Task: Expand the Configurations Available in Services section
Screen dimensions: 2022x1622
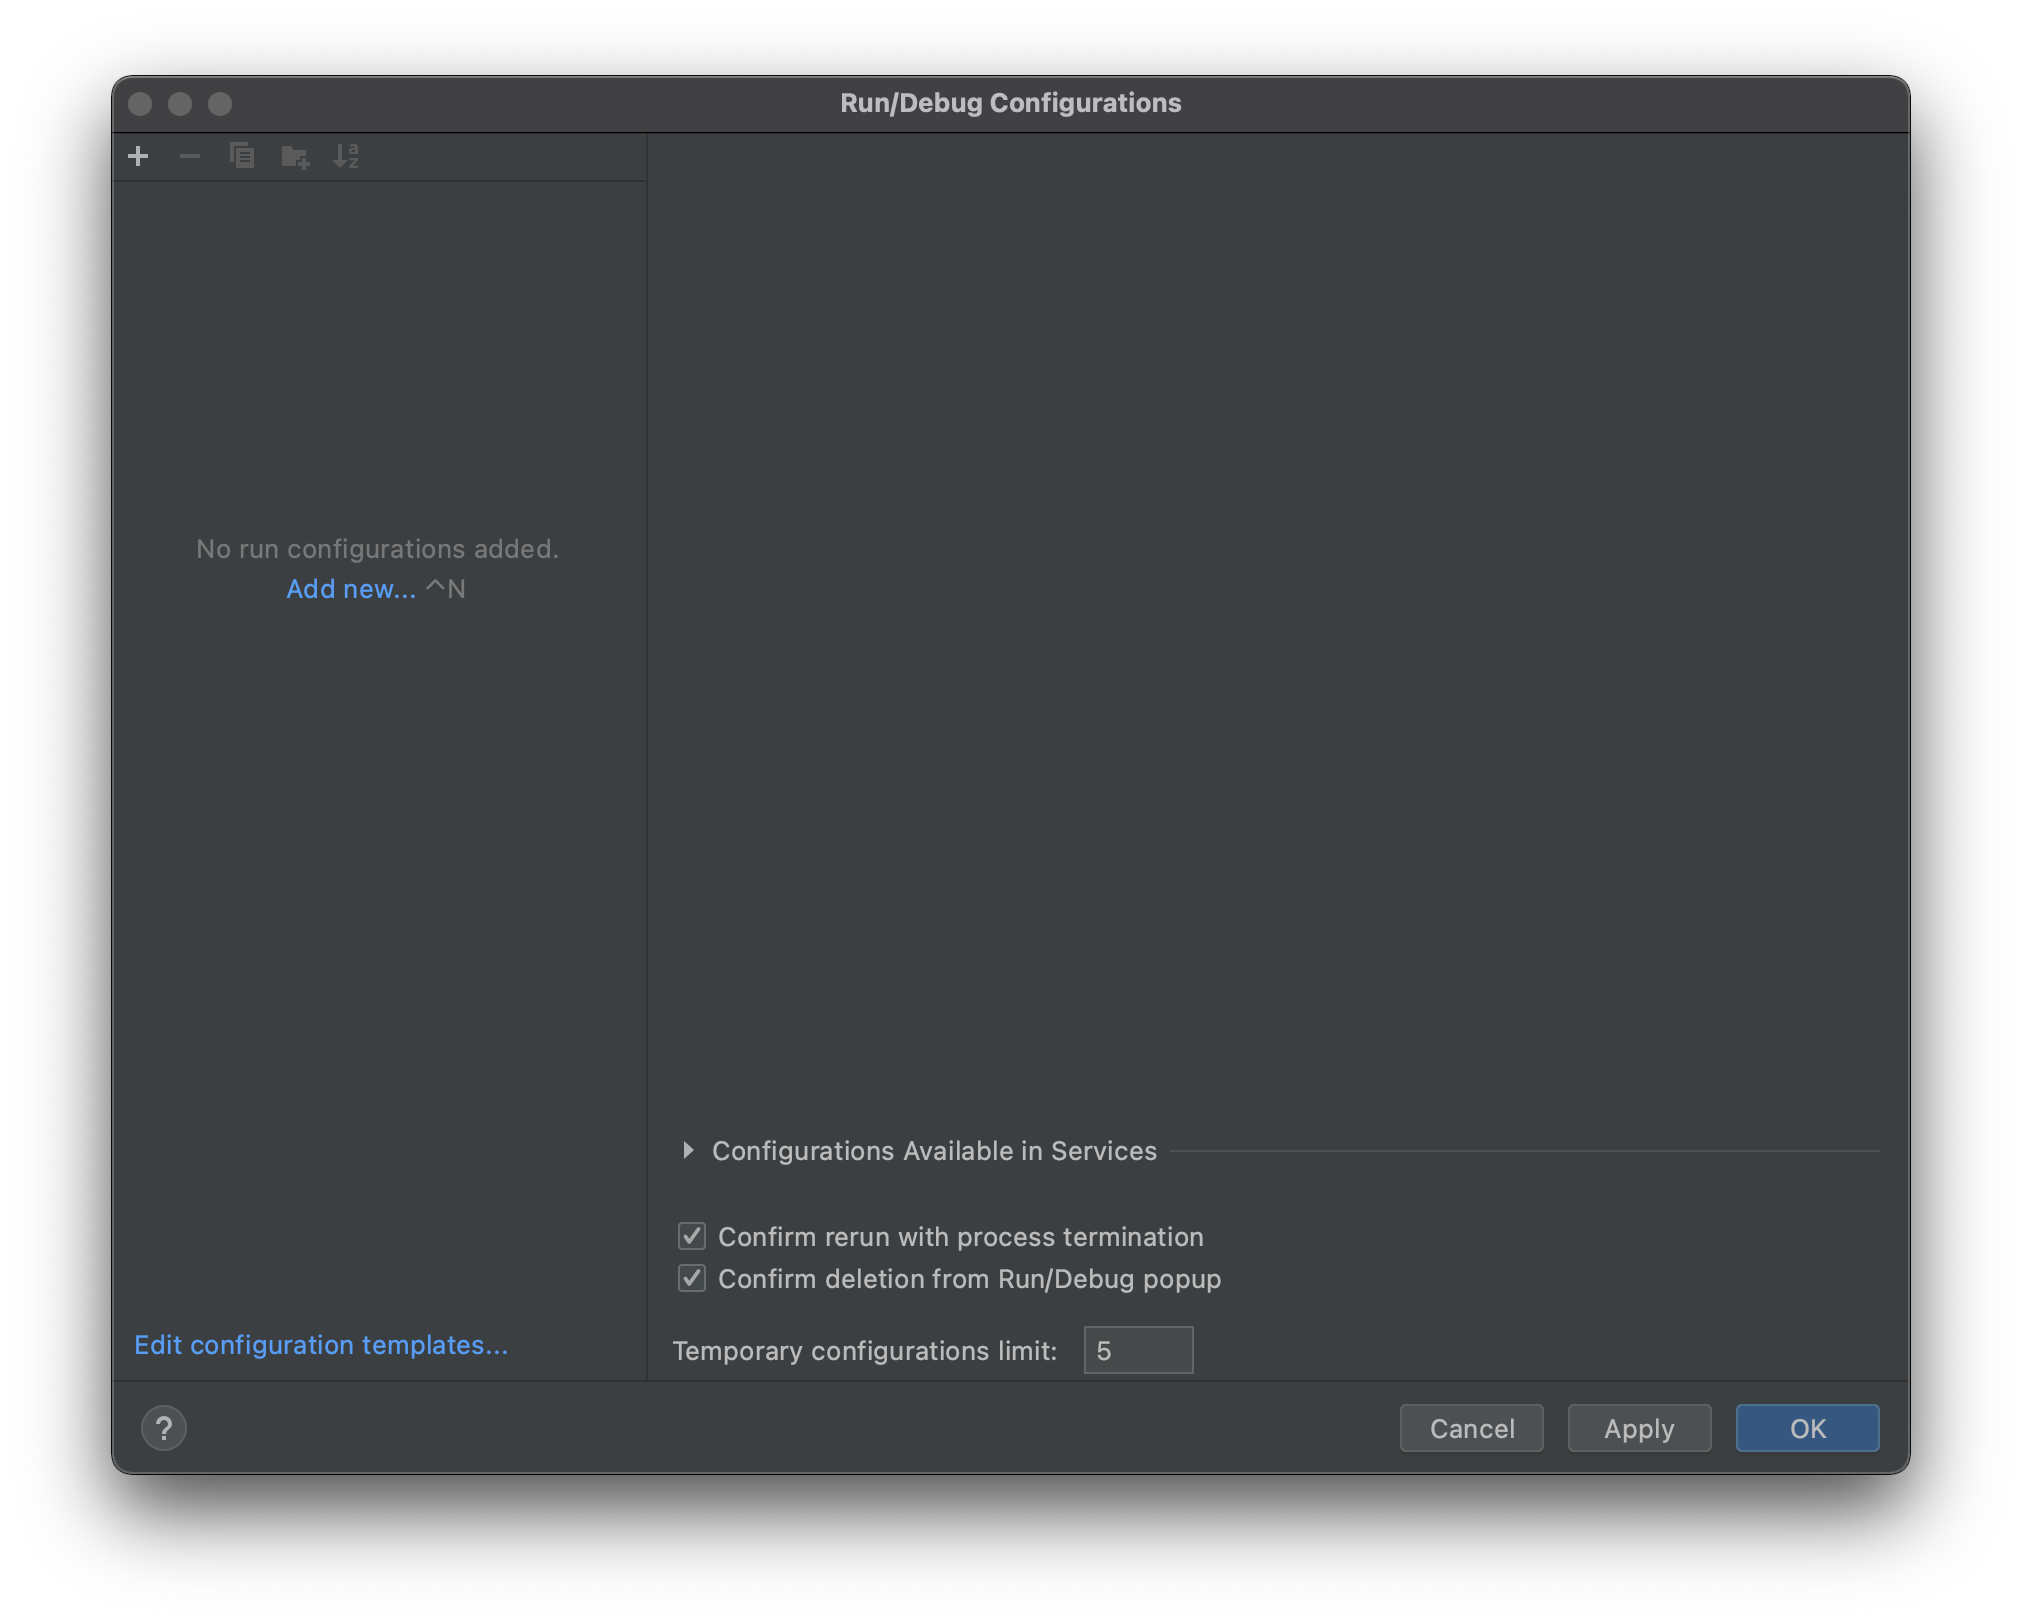Action: (x=687, y=1150)
